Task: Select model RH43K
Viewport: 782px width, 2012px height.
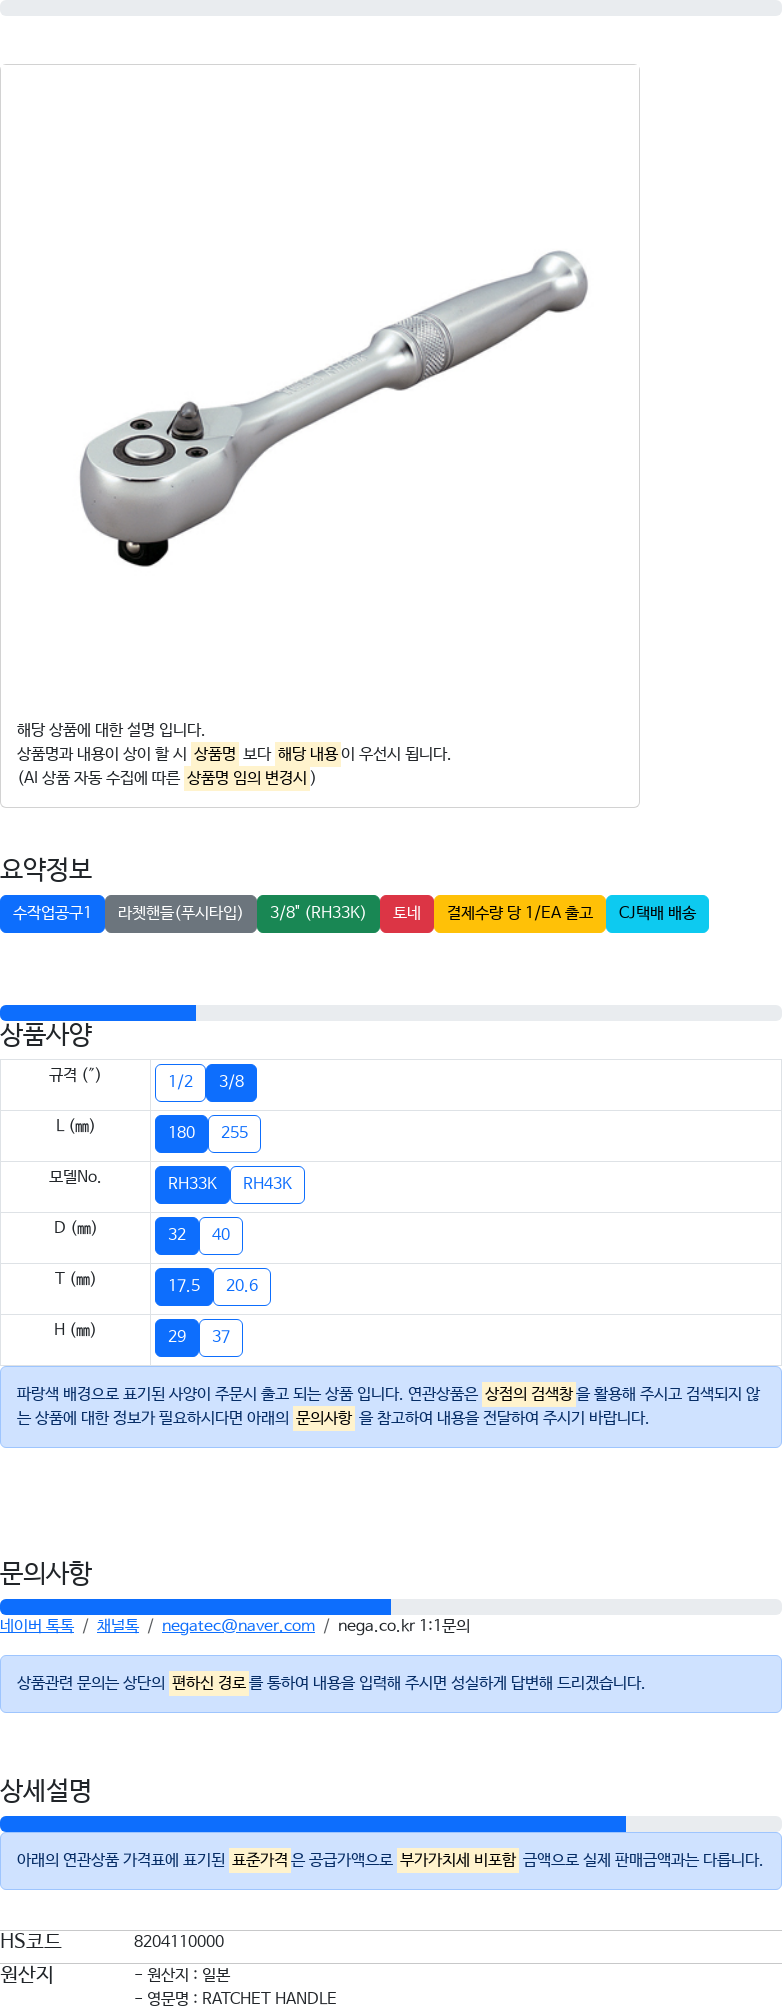Action: (268, 1184)
